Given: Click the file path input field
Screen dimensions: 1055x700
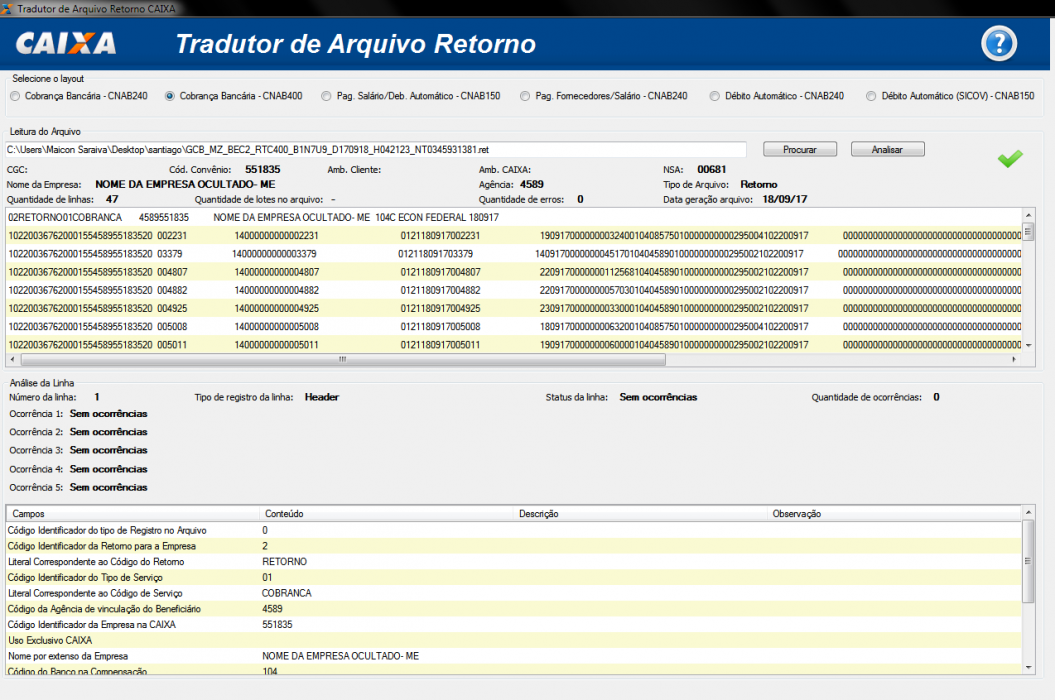Looking at the screenshot, I should (375, 149).
